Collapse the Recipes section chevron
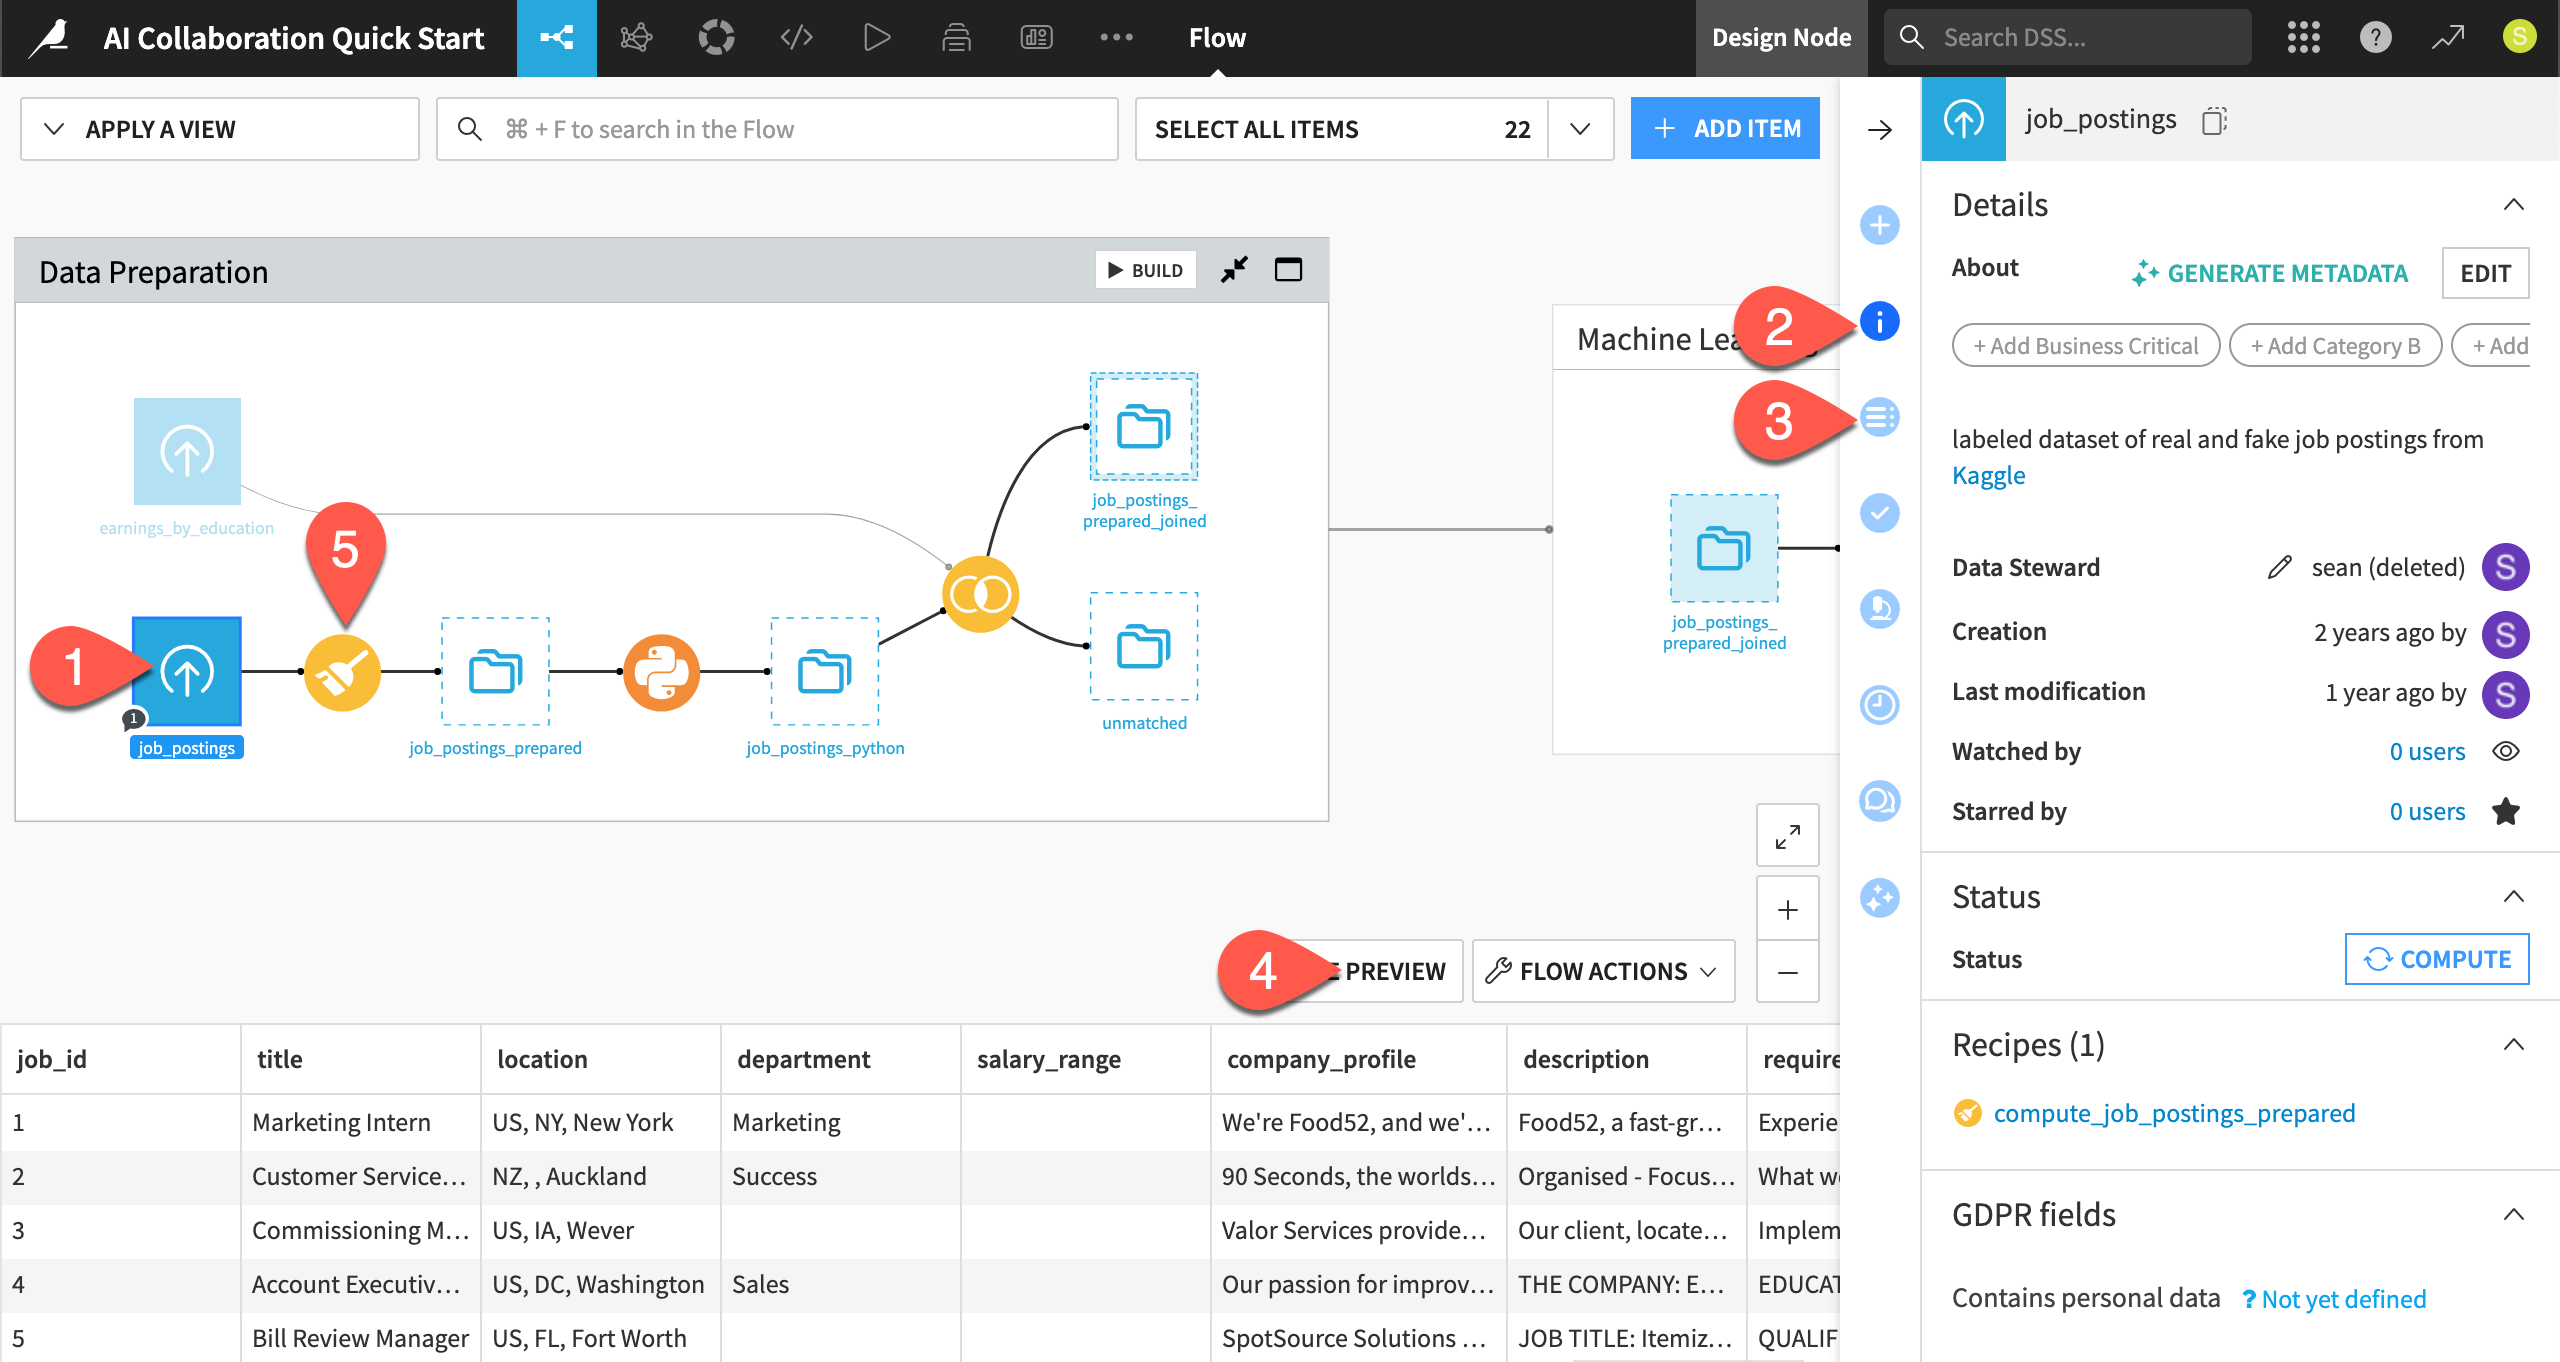The image size is (2560, 1362). (x=2513, y=1045)
